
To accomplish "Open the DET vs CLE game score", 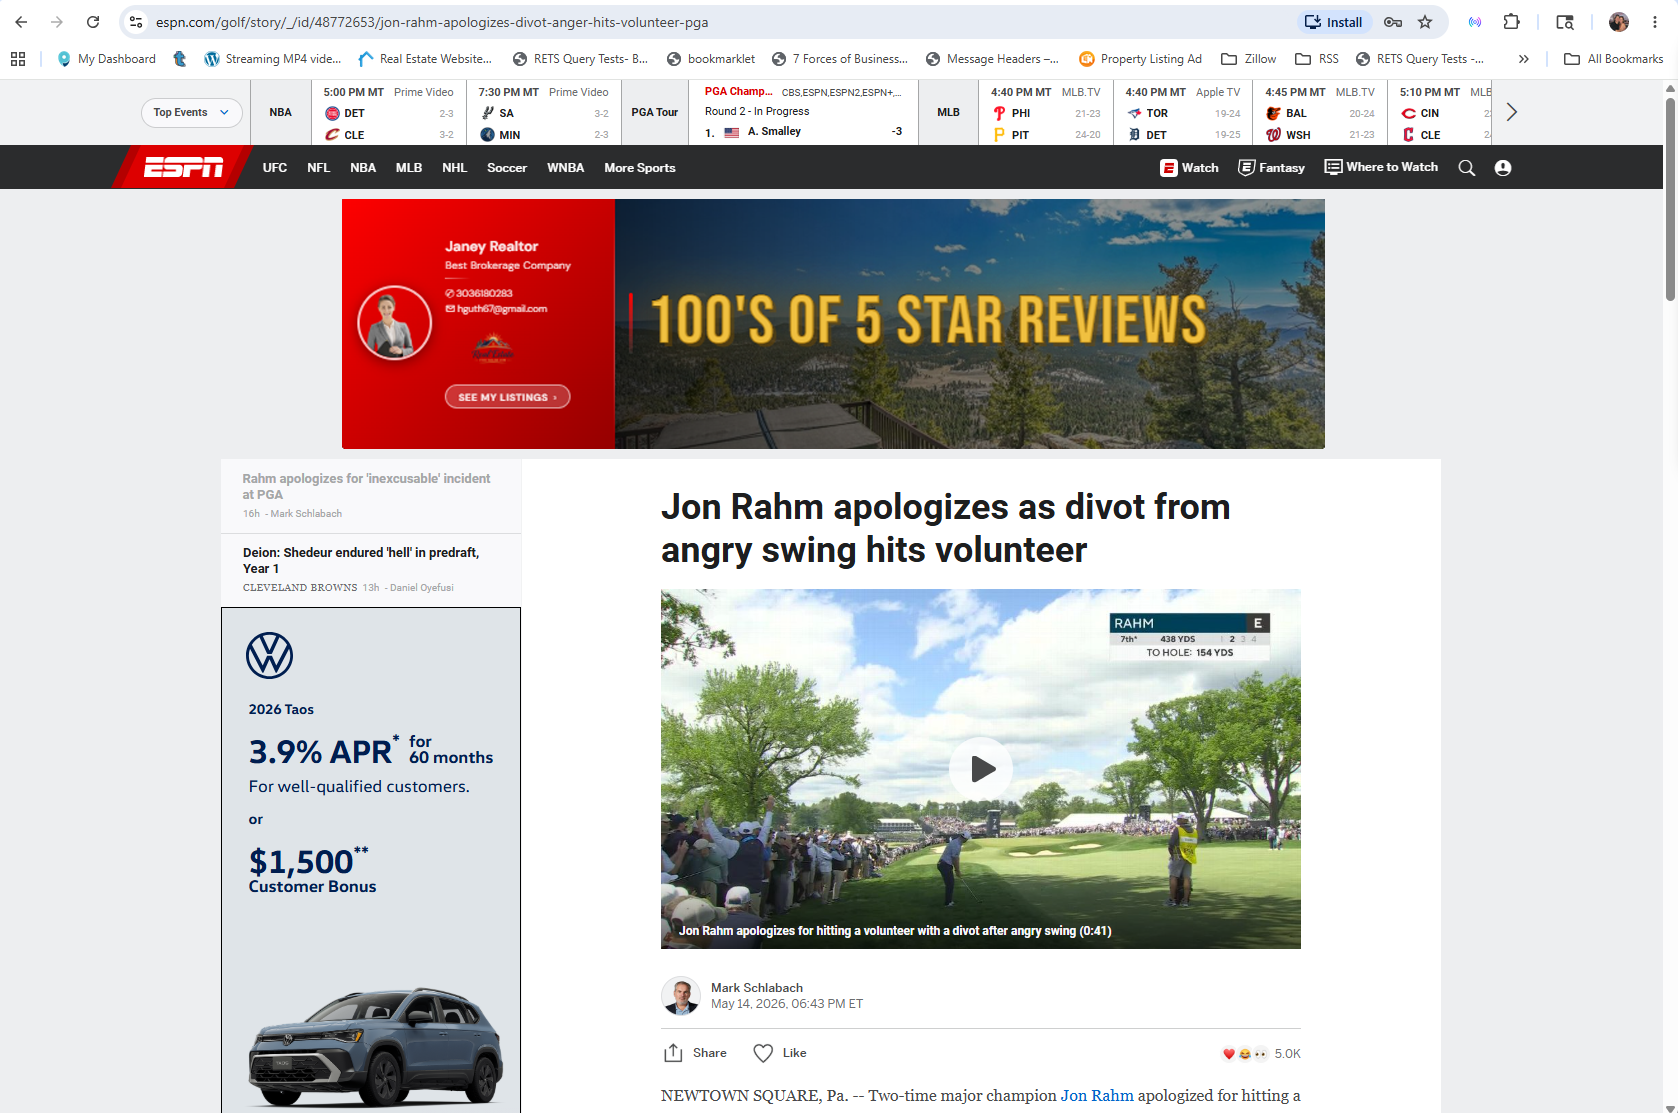I will [389, 113].
